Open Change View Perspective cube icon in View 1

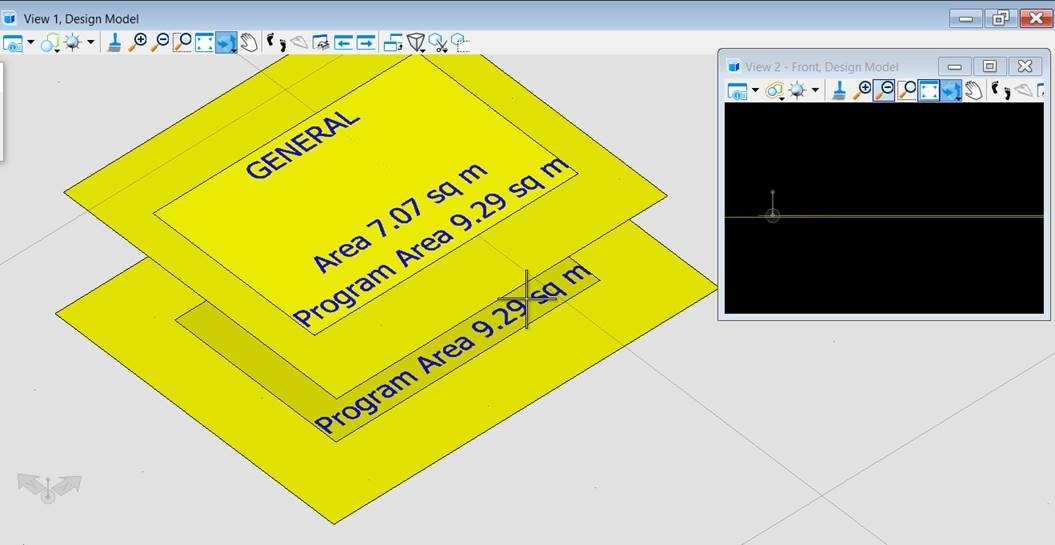[x=416, y=44]
